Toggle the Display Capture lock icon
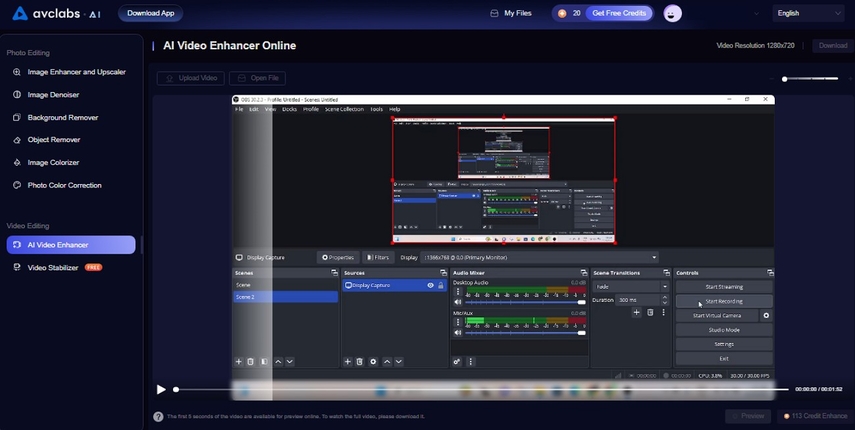This screenshot has width=855, height=430. 441,286
